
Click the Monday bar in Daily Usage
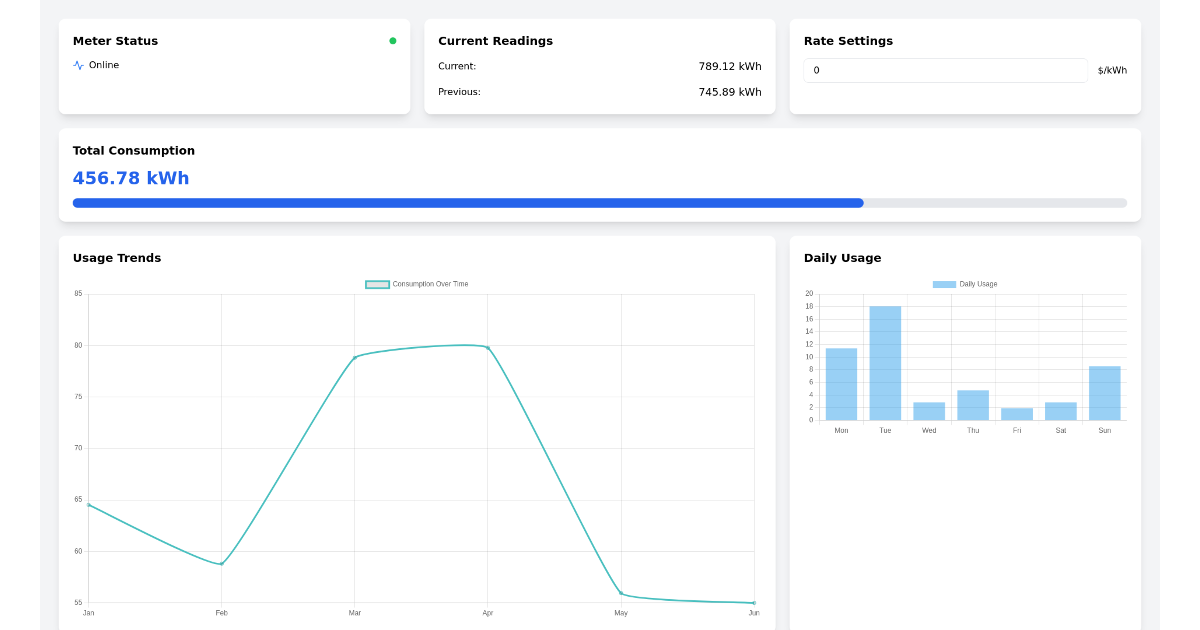pos(840,385)
